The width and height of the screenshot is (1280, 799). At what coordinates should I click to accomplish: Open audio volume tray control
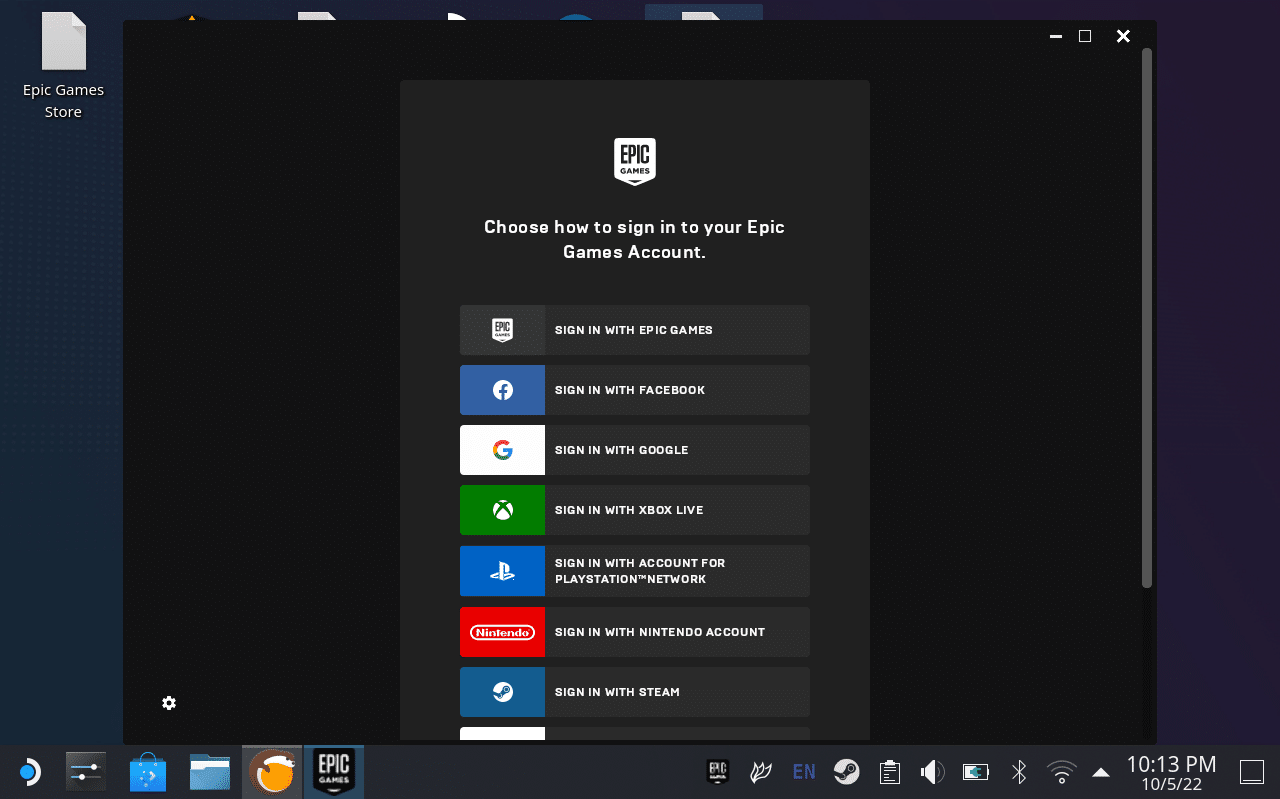(x=932, y=772)
